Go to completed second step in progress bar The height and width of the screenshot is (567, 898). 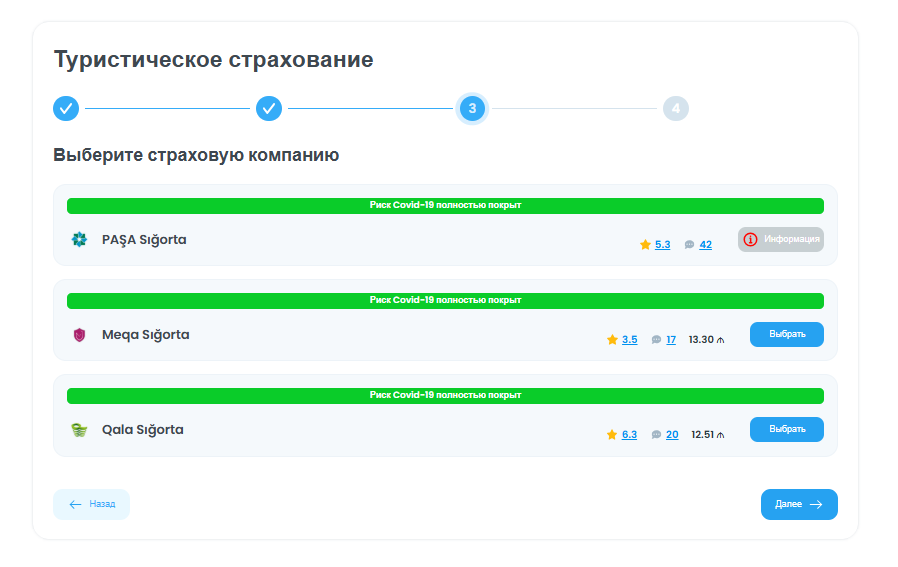point(269,108)
